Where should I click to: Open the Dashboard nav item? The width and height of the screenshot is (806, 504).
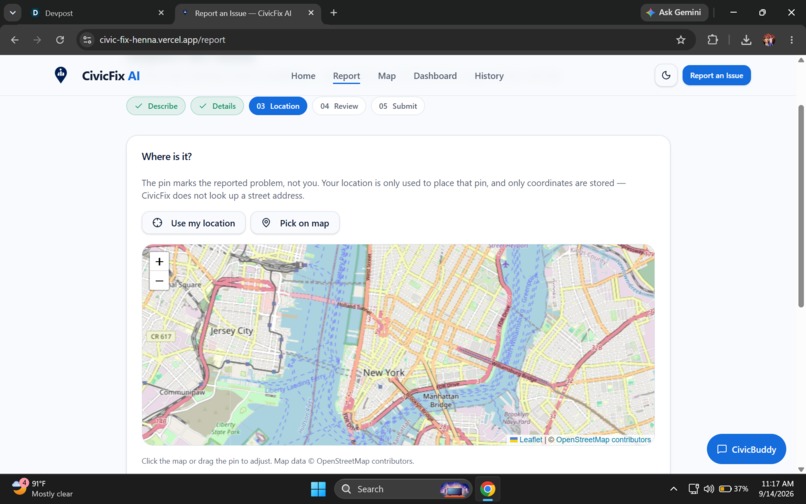[435, 76]
